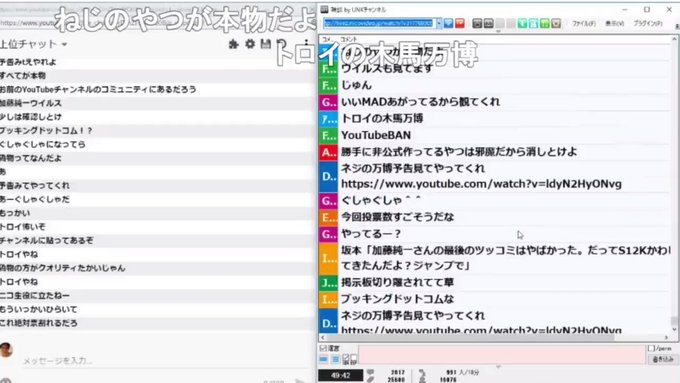Expand the URL combo box arrow
Image resolution: width=680 pixels, height=383 pixels.
tap(439, 23)
